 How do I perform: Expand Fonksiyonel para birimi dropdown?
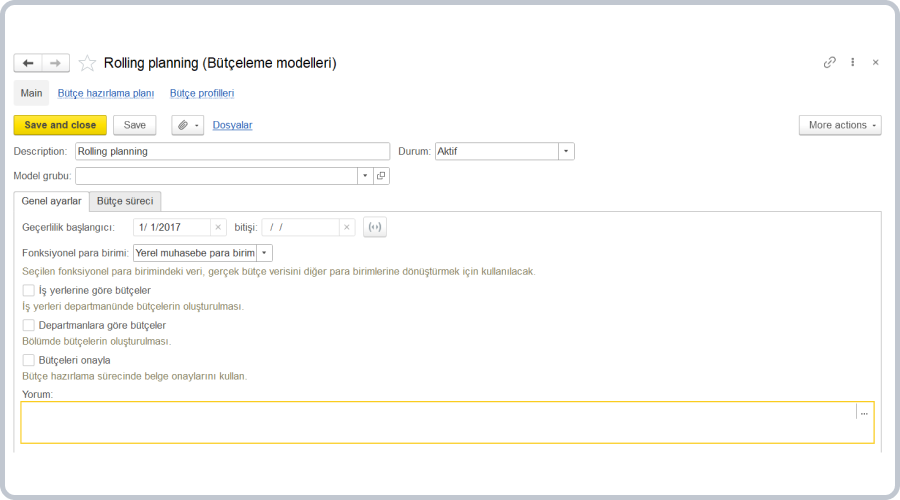pos(265,253)
